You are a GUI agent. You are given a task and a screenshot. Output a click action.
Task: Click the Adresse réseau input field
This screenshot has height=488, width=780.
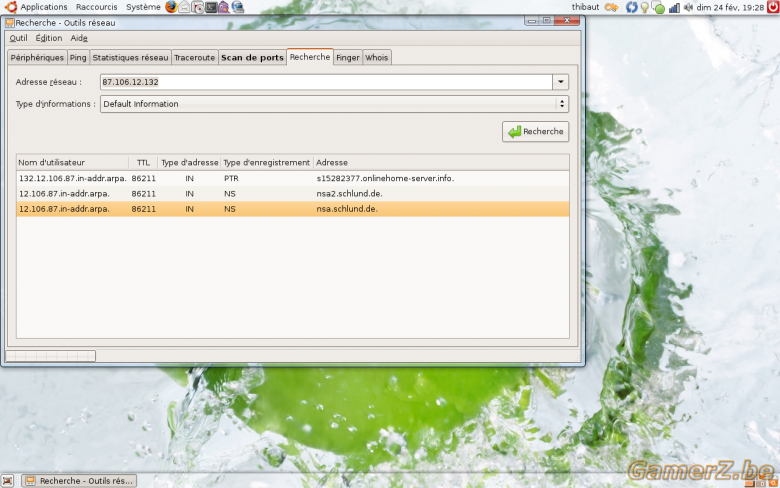tap(326, 82)
